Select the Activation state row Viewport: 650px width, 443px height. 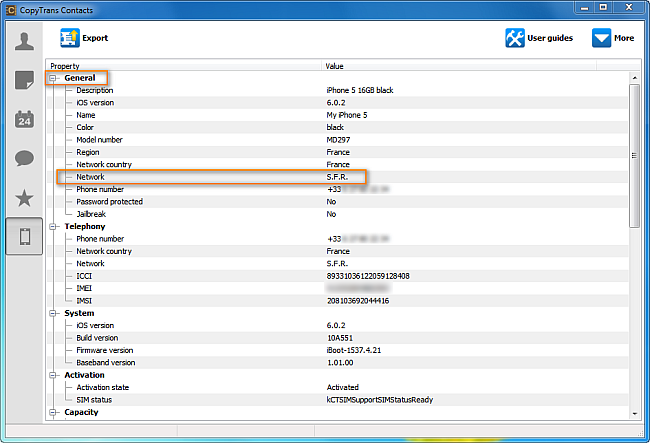coord(338,387)
